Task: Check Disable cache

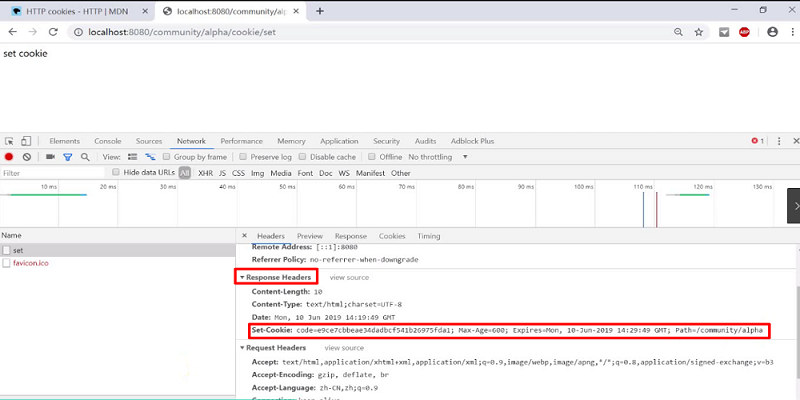Action: (x=303, y=157)
